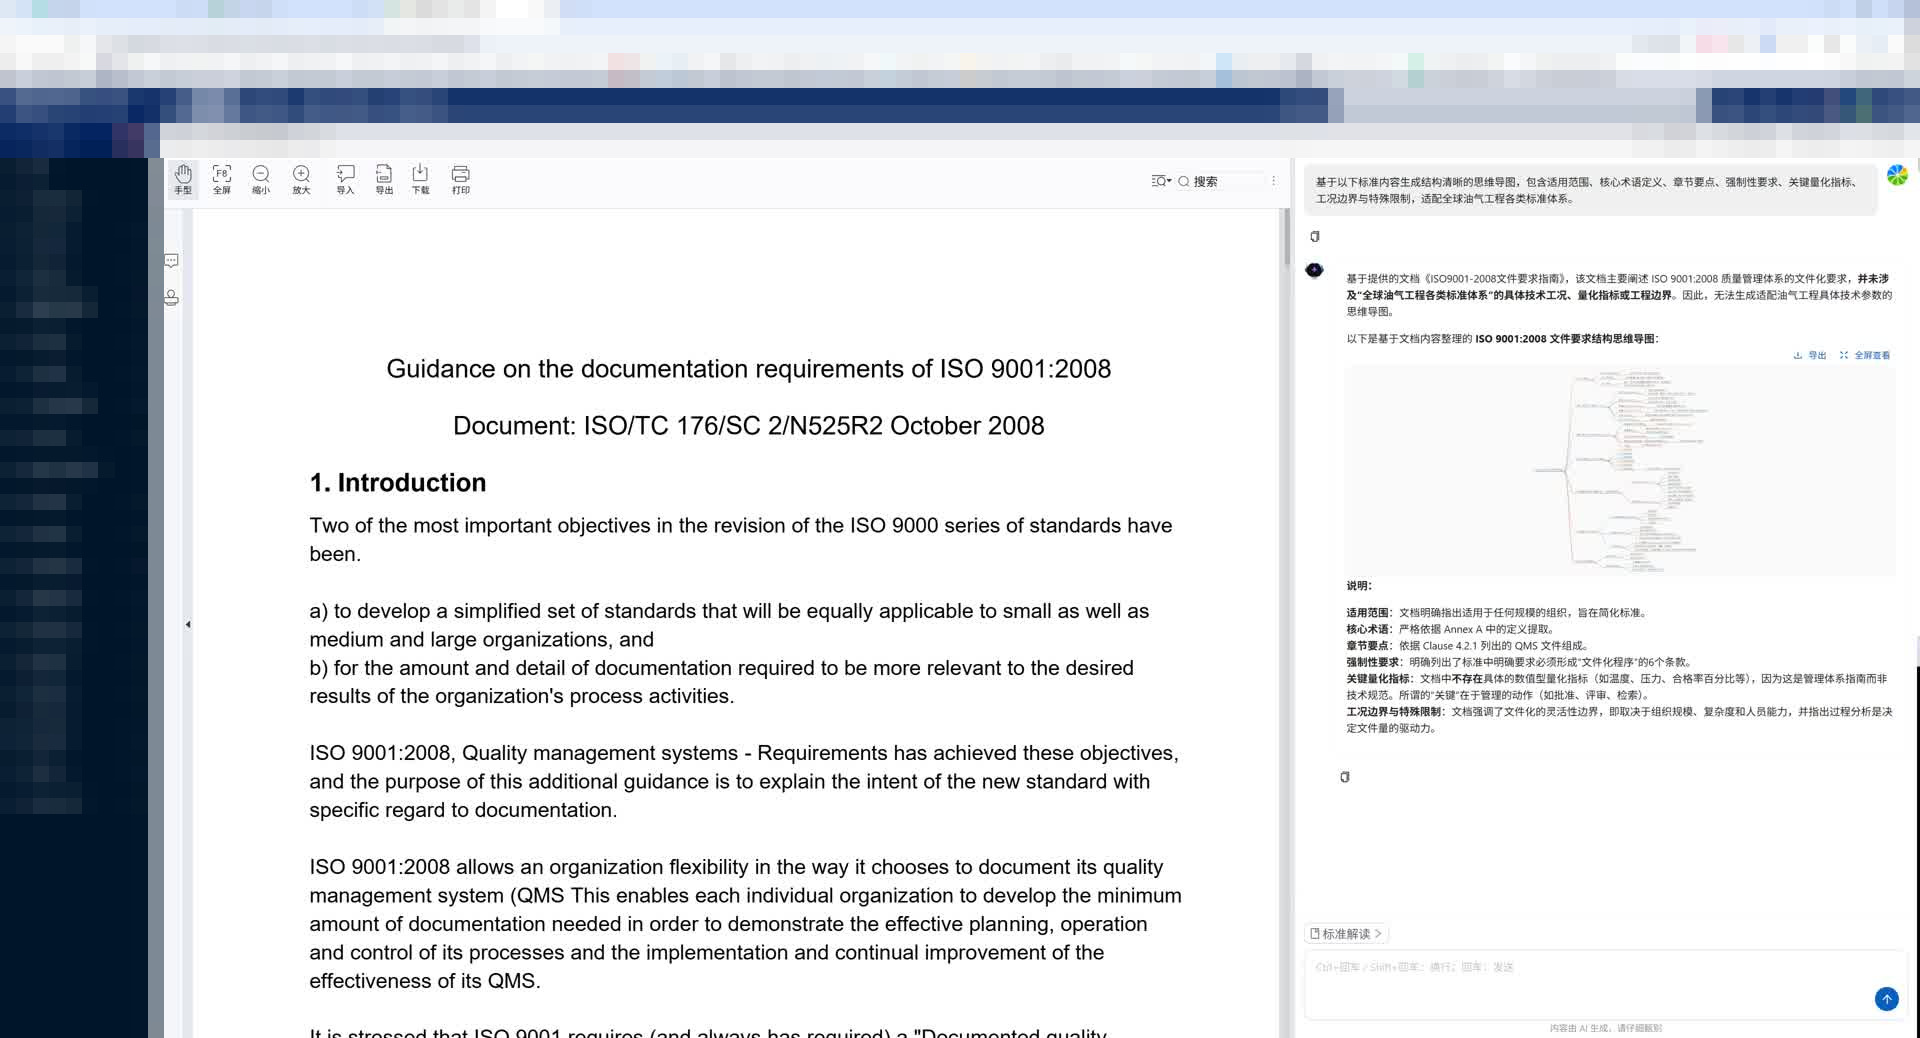Copy the user prompt message
The height and width of the screenshot is (1038, 1920).
(x=1315, y=237)
